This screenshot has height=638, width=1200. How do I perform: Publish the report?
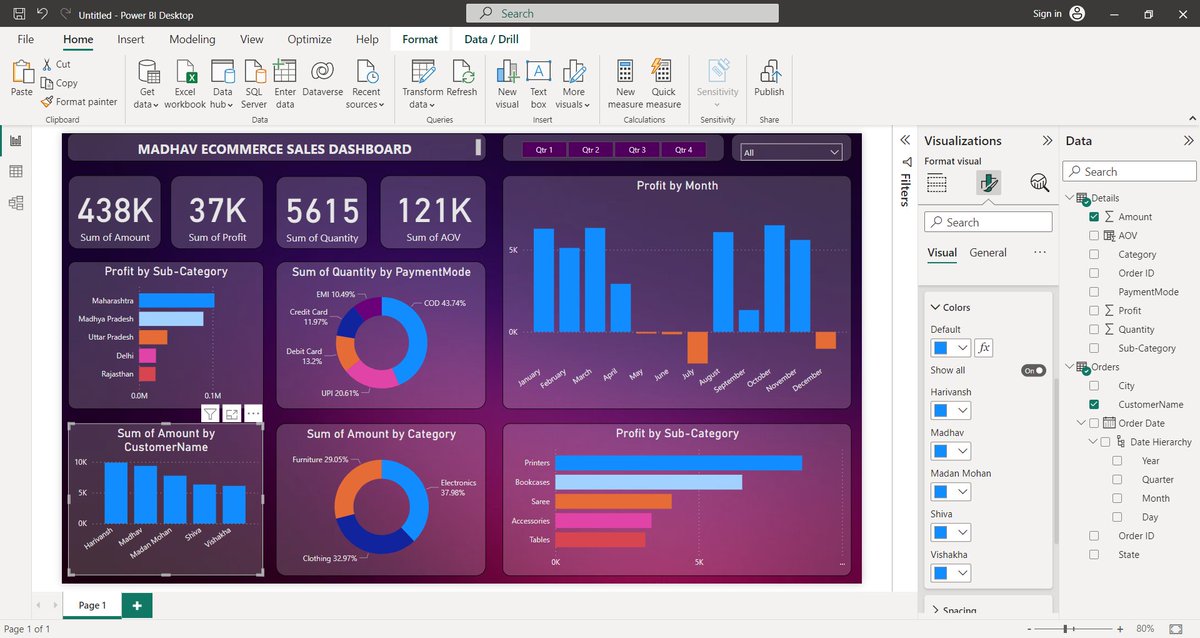769,79
